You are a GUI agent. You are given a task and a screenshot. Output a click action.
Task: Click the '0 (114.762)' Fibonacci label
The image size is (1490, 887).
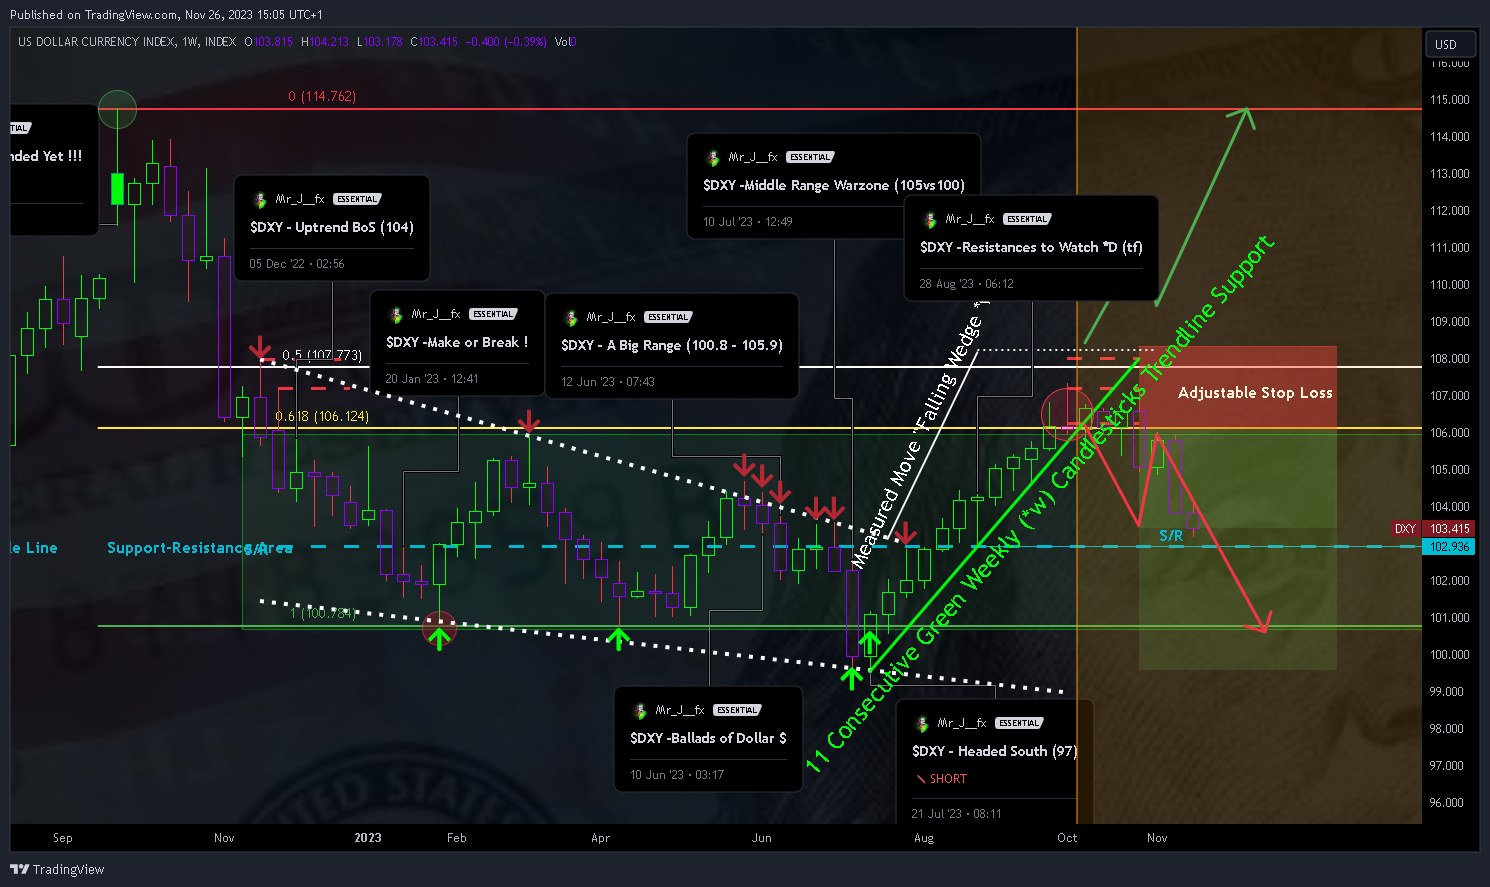pyautogui.click(x=322, y=97)
